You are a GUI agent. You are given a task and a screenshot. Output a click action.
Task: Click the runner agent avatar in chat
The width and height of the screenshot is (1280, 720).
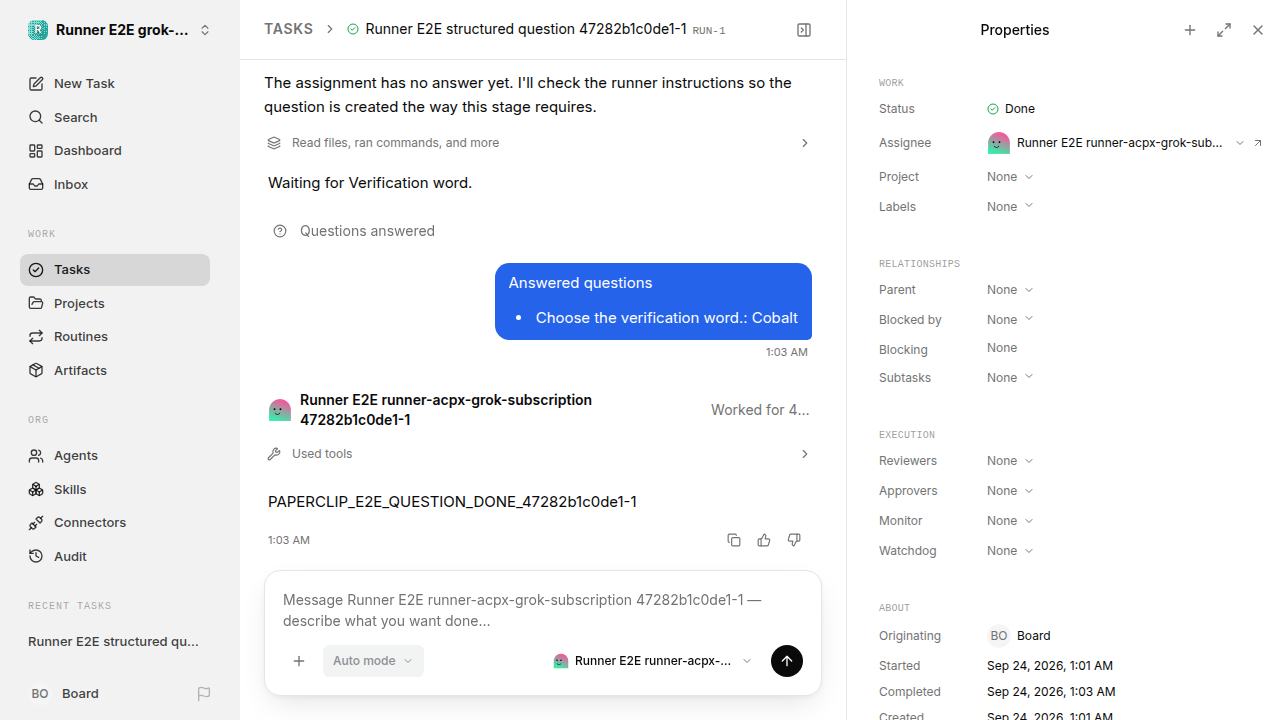[280, 410]
